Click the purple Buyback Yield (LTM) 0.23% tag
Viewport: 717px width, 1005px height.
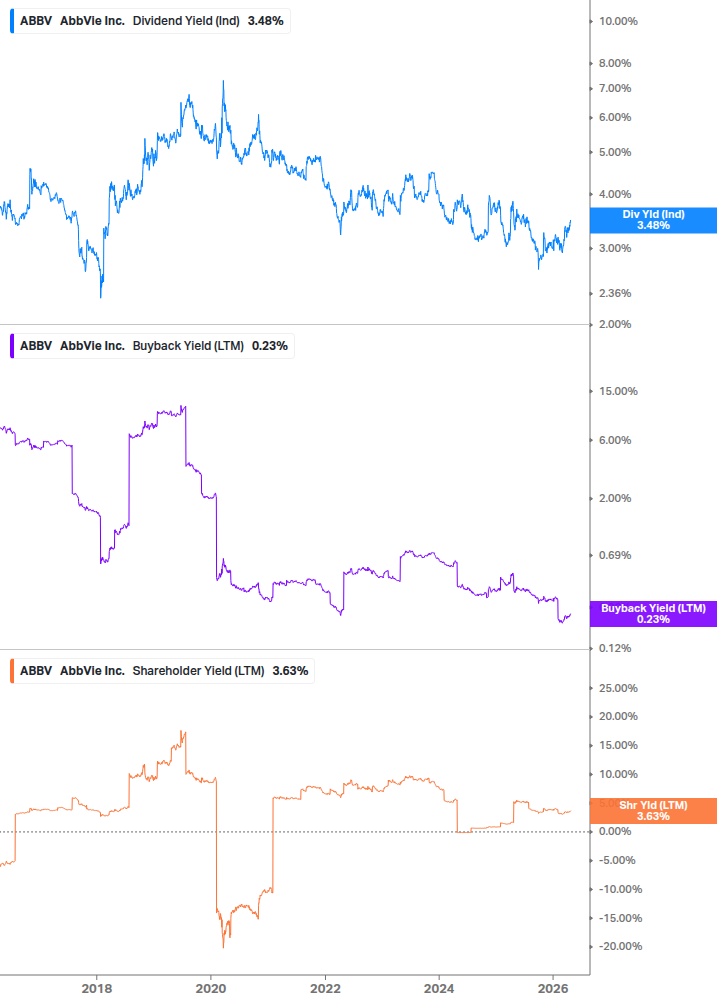click(x=653, y=614)
